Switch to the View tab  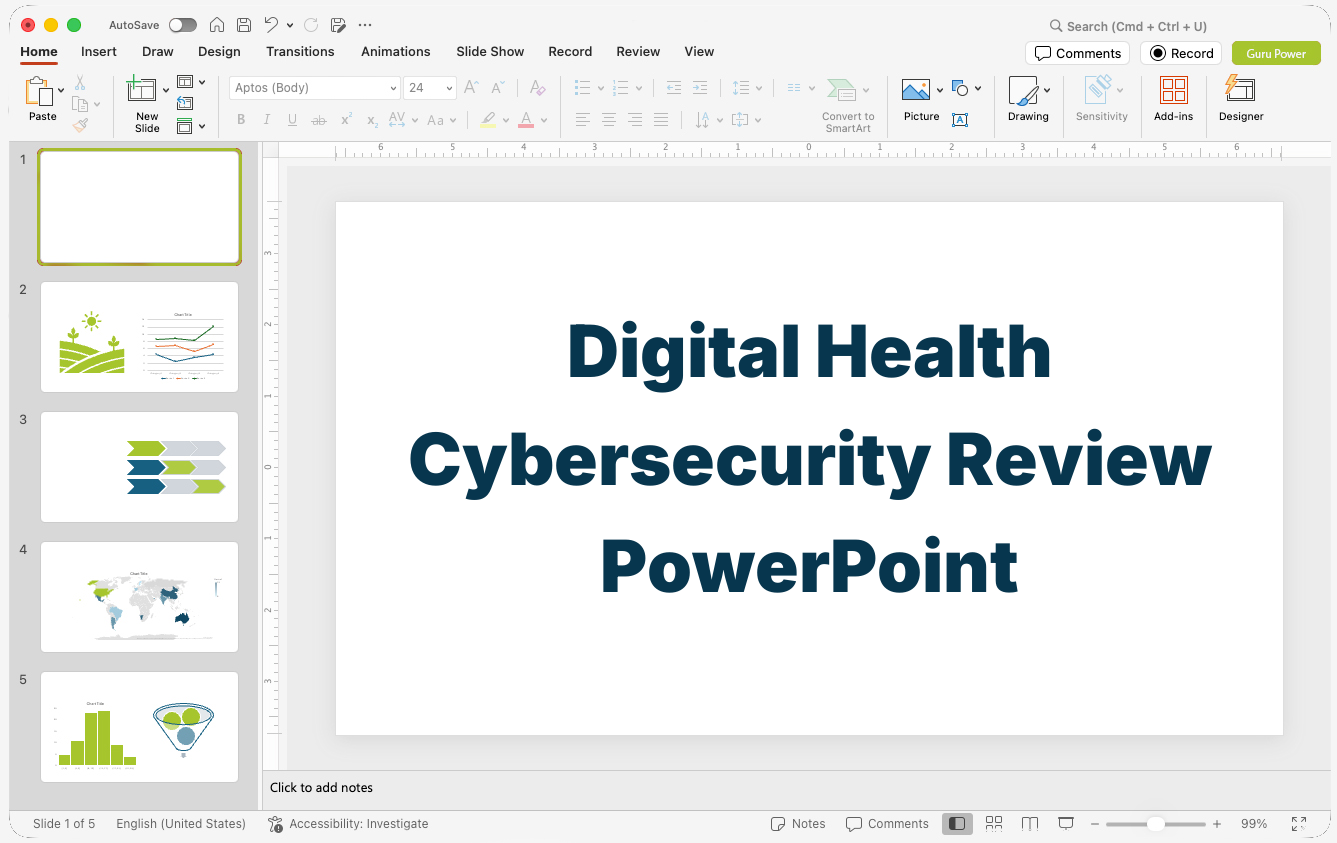699,51
